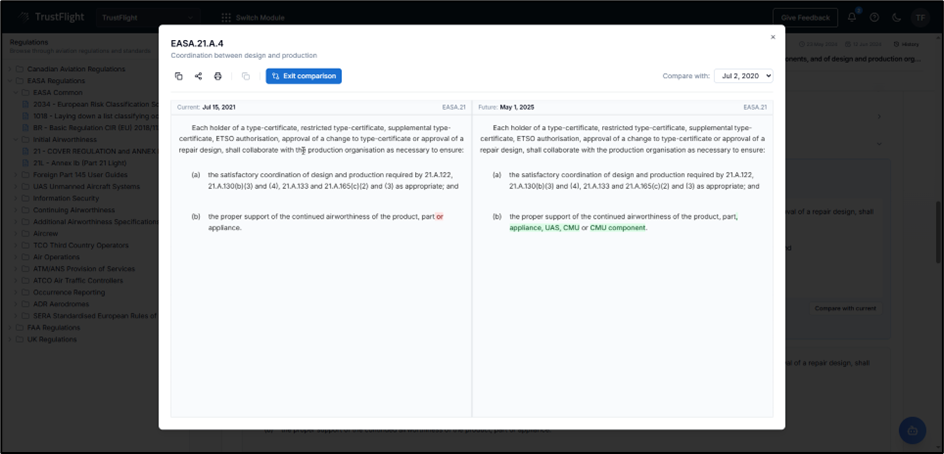Image resolution: width=944 pixels, height=454 pixels.
Task: Open the help question mark icon
Action: tap(874, 17)
